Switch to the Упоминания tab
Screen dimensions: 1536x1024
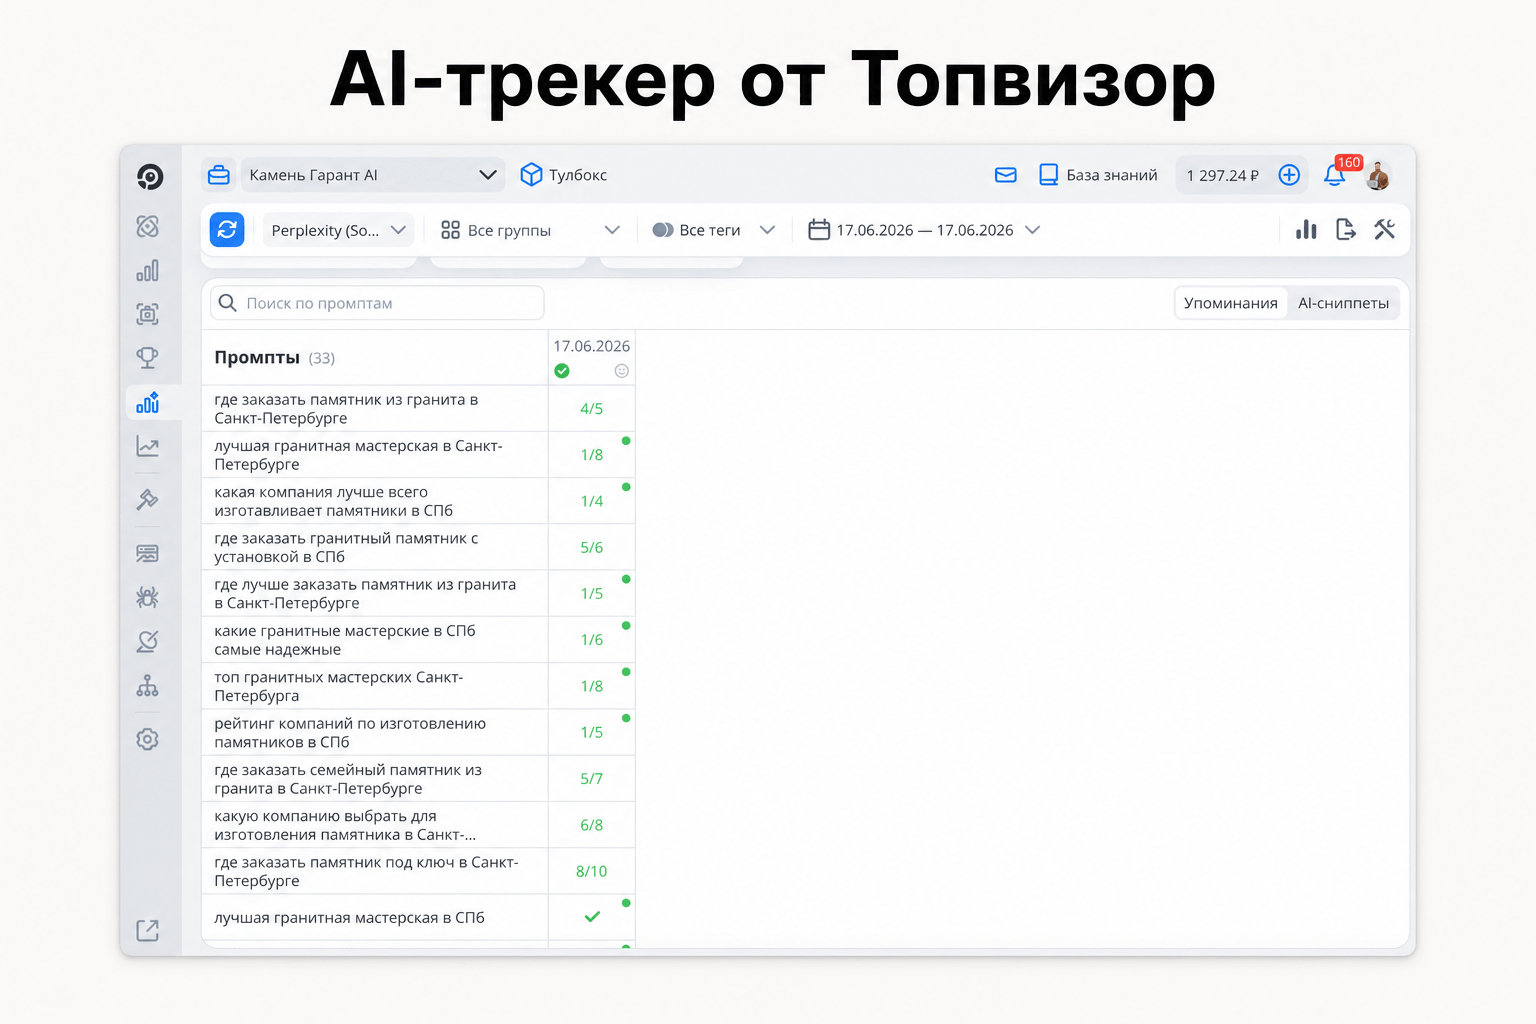1231,303
